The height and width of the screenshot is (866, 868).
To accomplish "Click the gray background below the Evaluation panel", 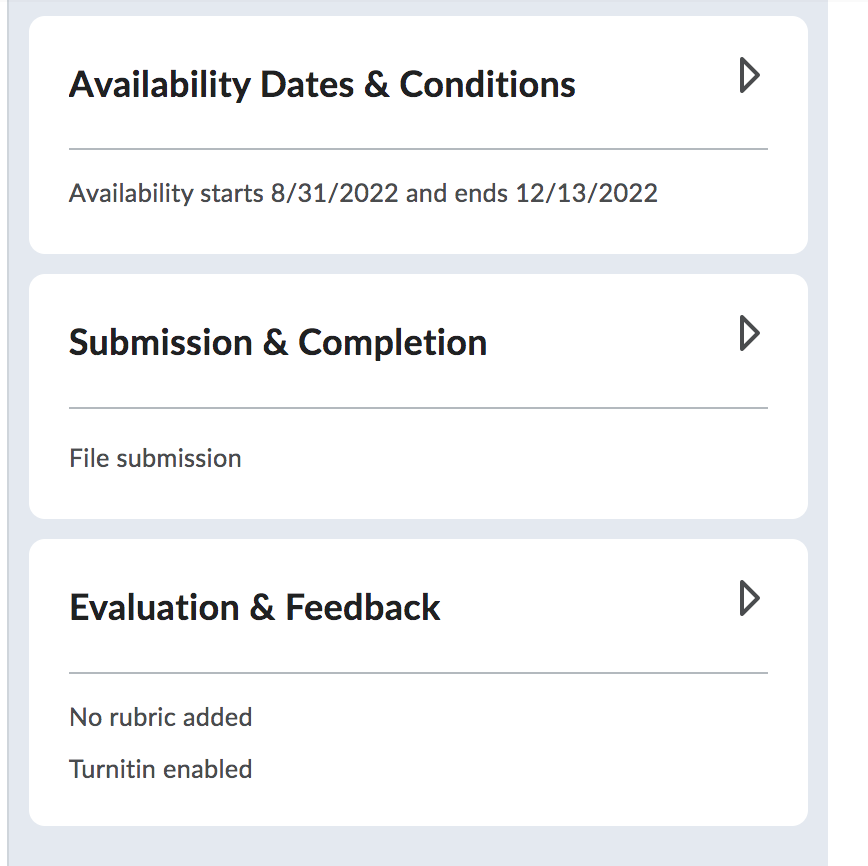I will coord(418,846).
